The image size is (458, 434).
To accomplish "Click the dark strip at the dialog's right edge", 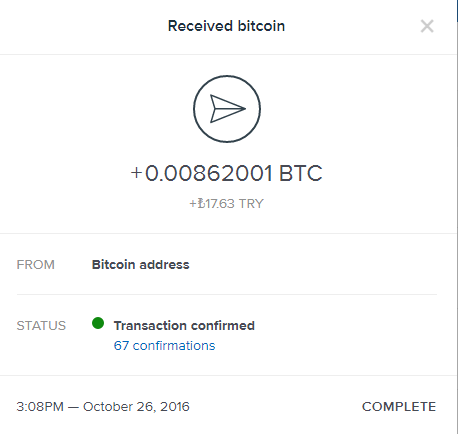I will (x=457, y=11).
